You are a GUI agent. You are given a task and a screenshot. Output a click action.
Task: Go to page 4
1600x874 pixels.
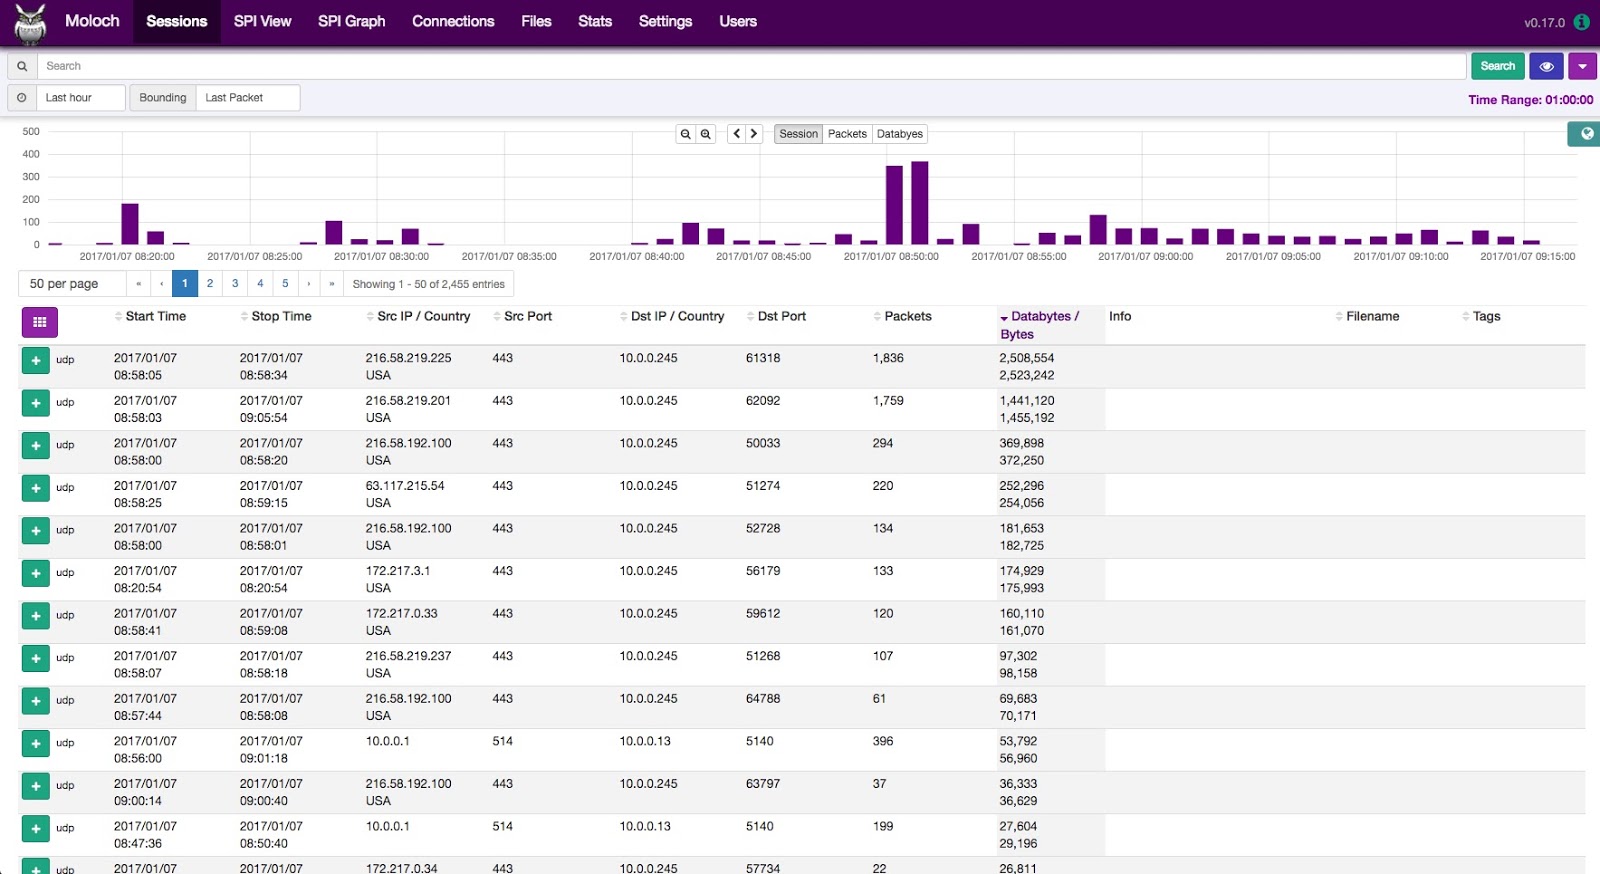coord(260,284)
